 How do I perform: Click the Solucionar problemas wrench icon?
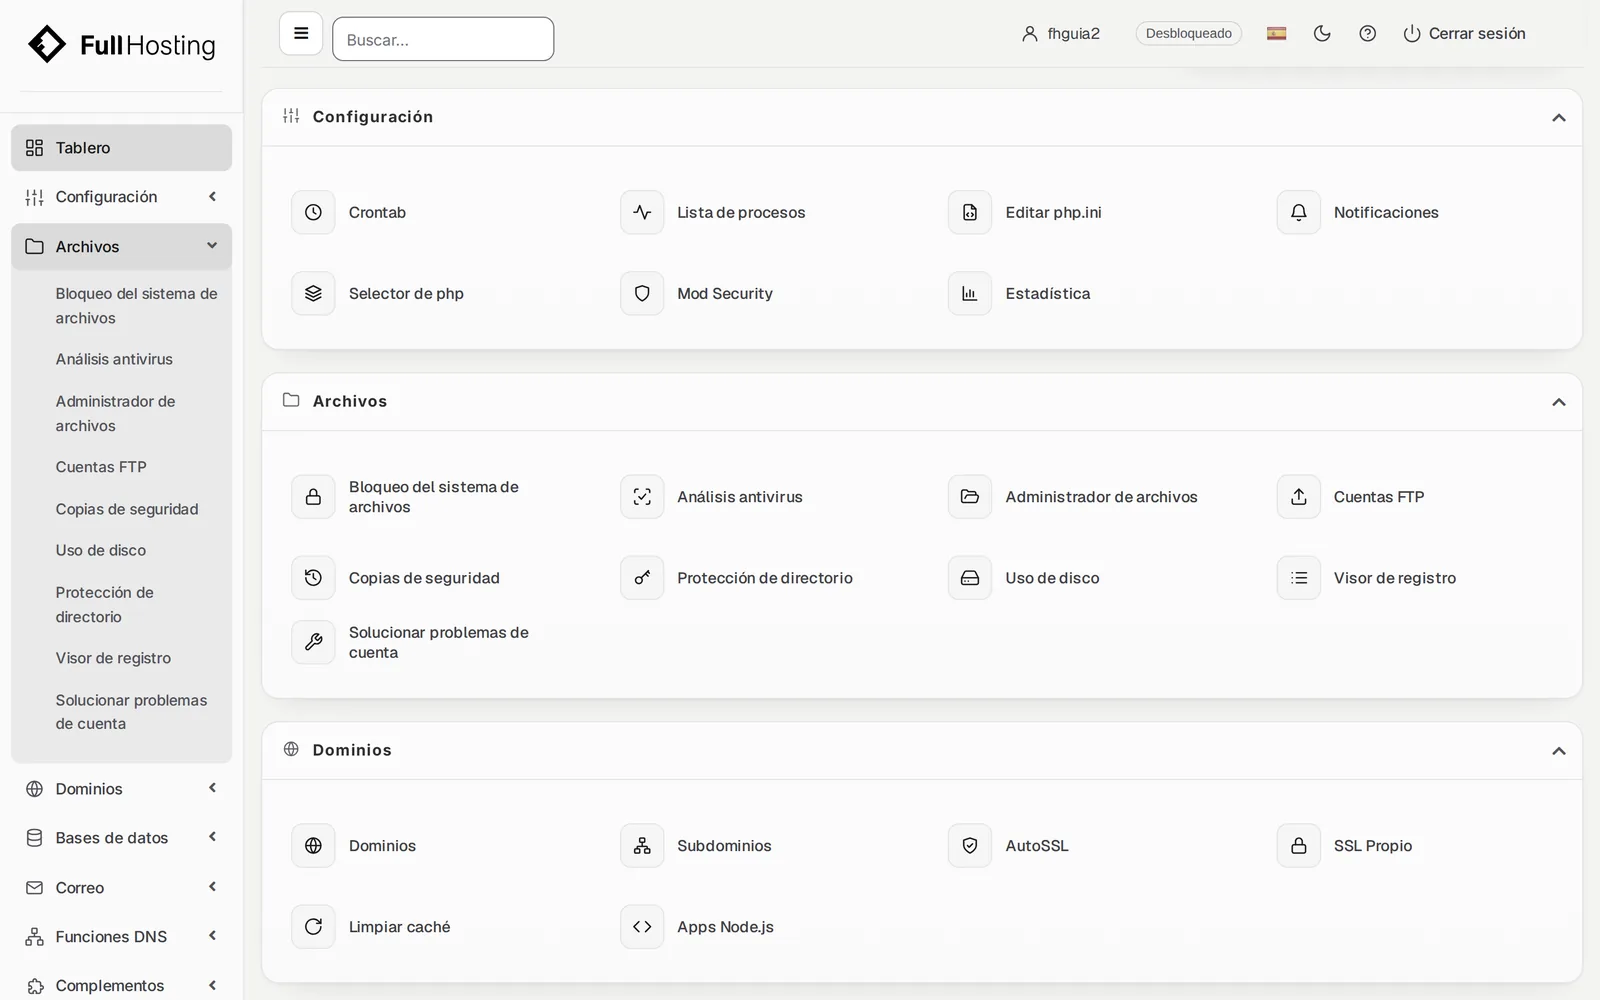[x=313, y=642]
